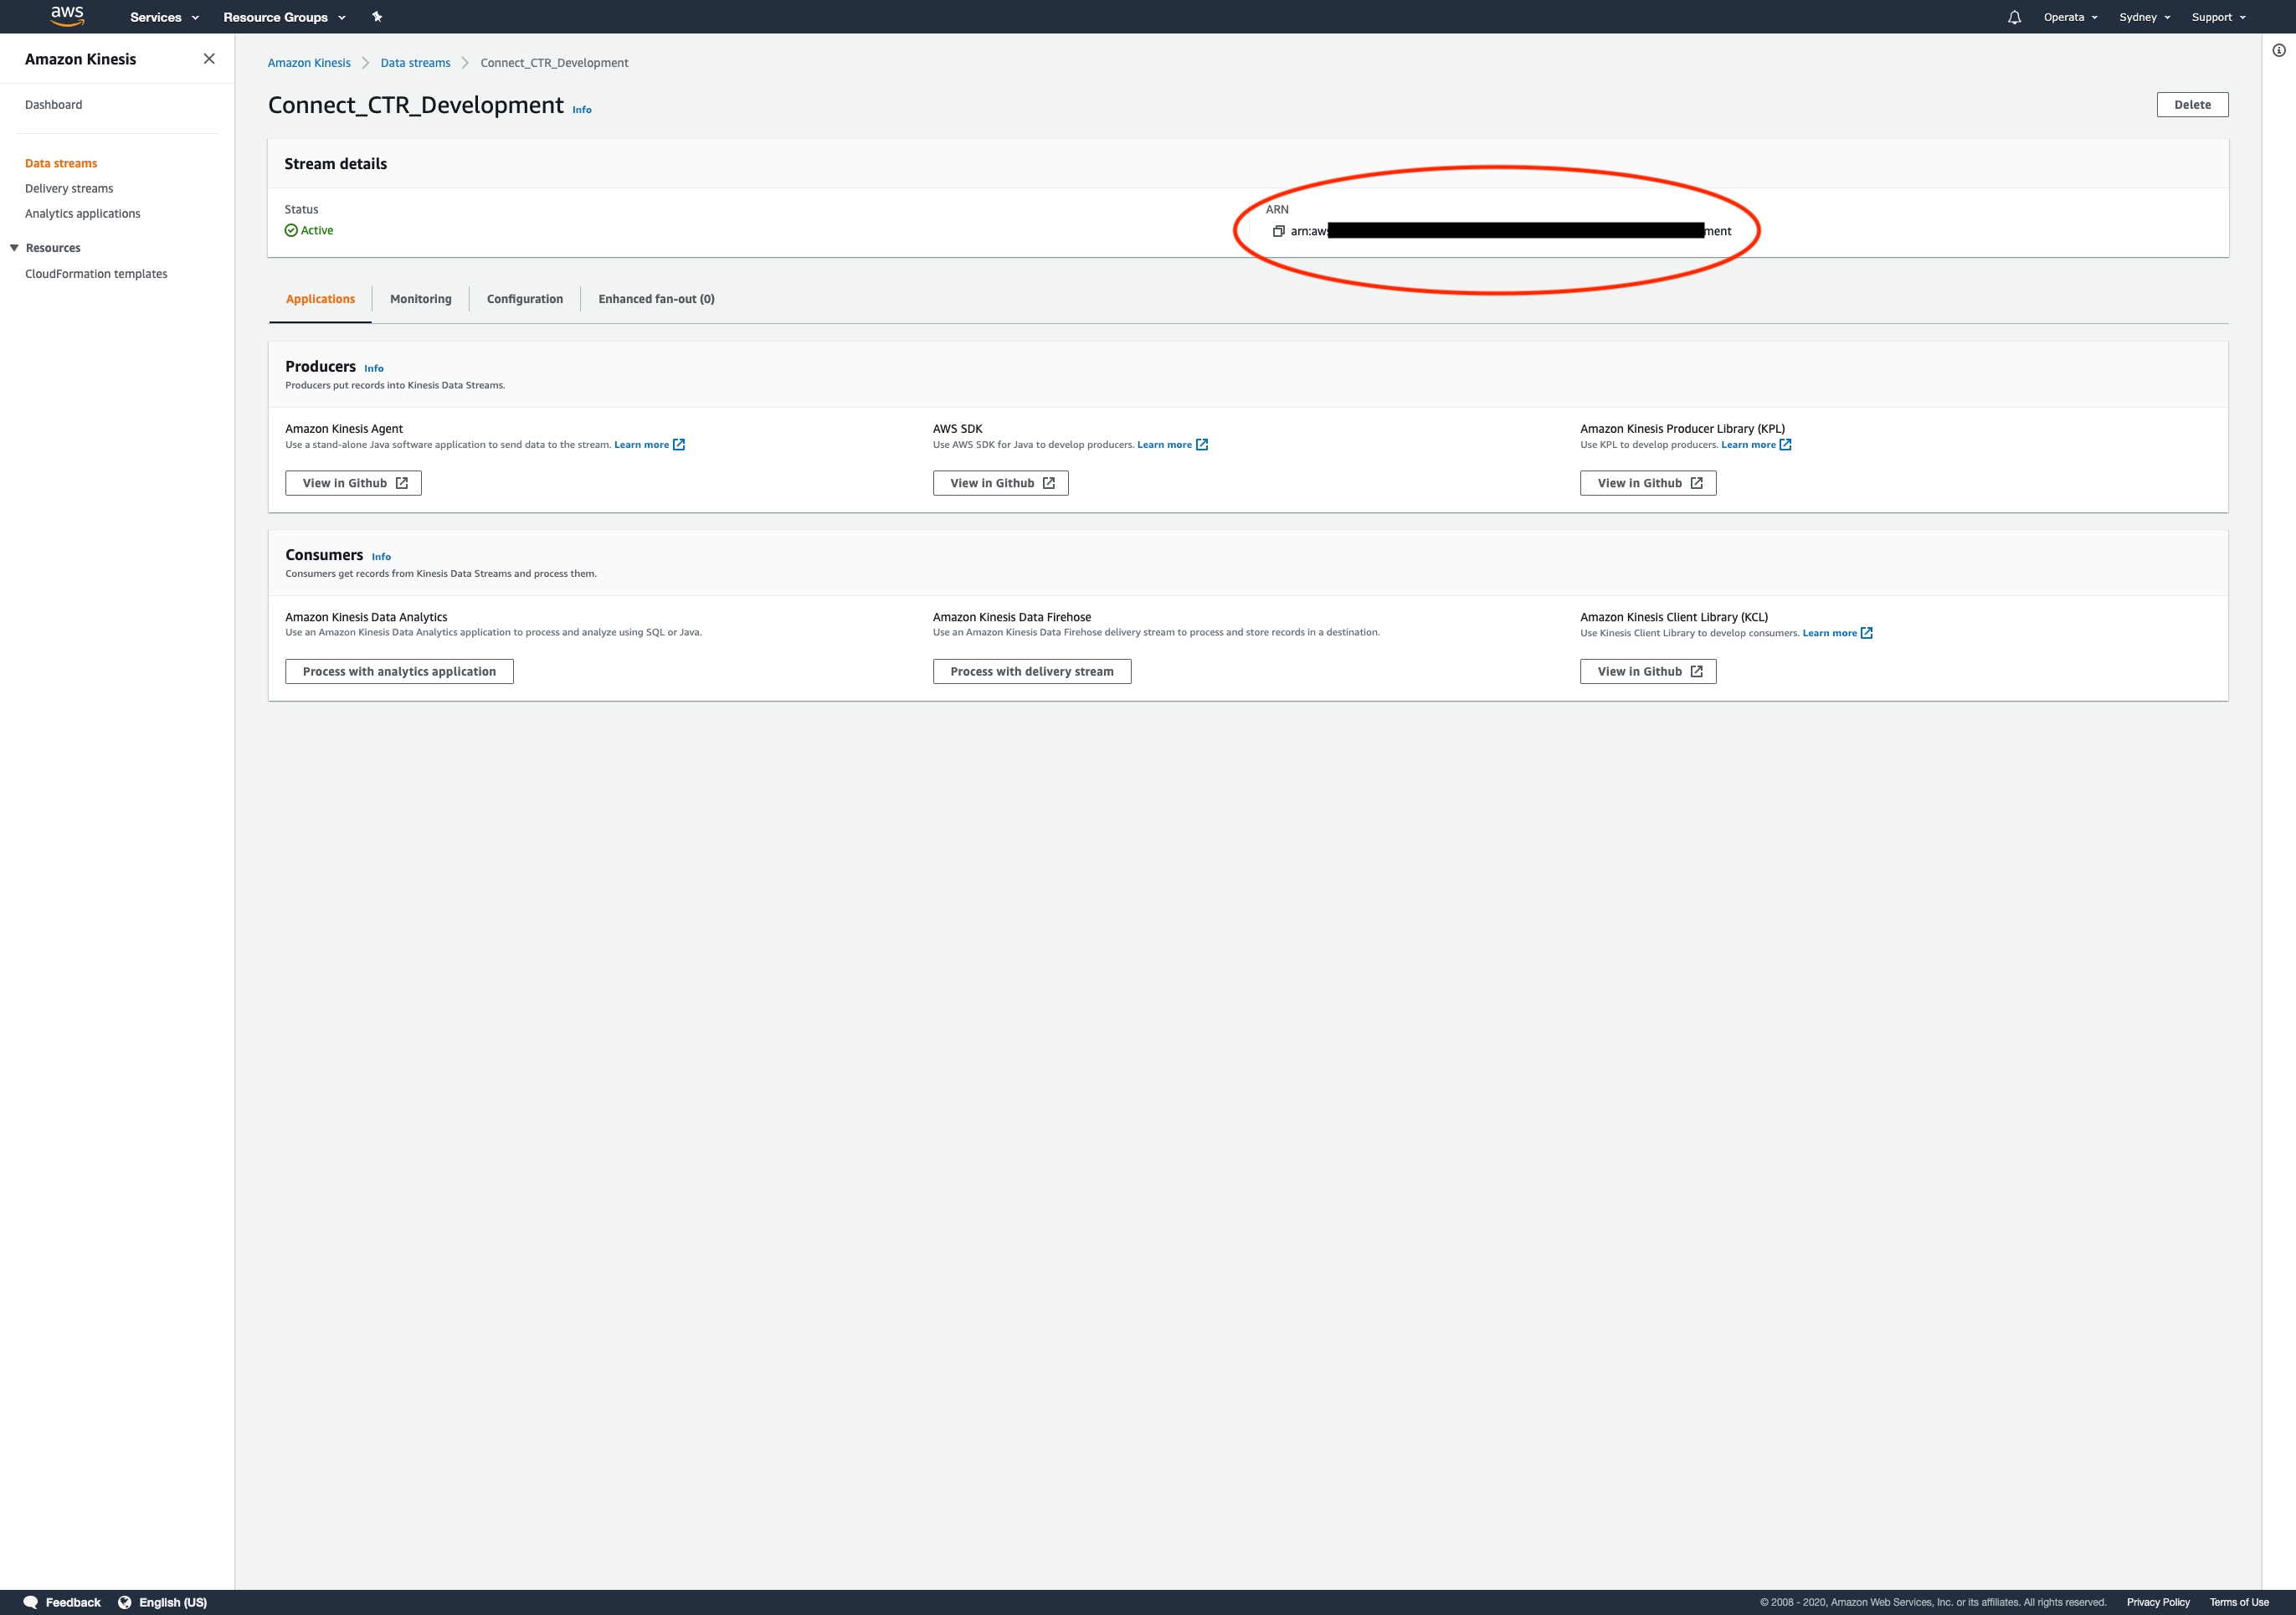Click the Data streams breadcrumb link

click(x=415, y=63)
